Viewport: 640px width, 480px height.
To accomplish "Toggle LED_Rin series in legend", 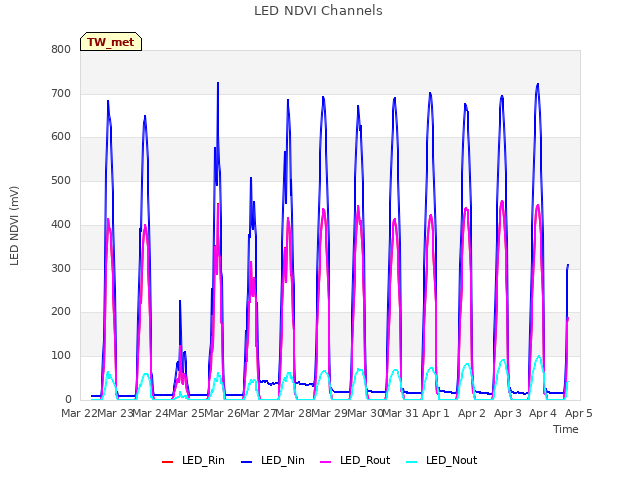I will (x=193, y=460).
